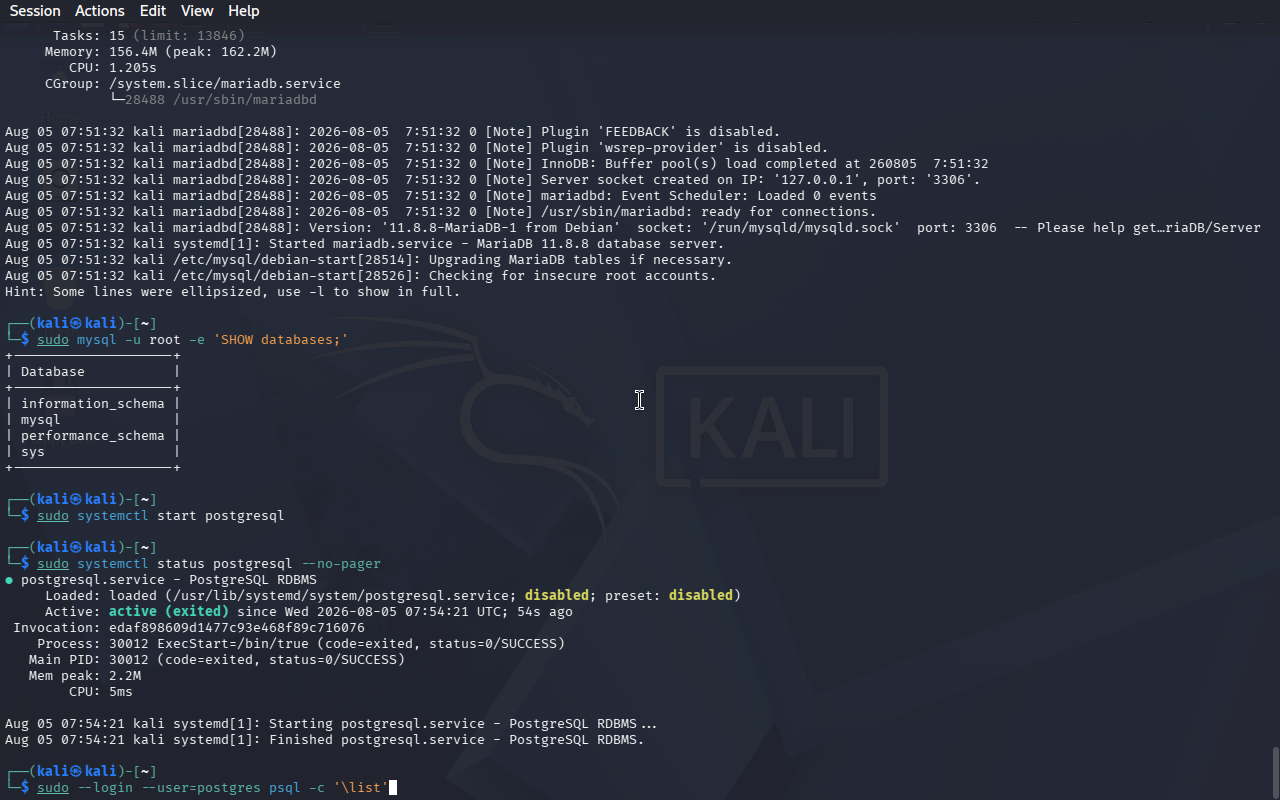Click the 'Database' table header
Viewport: 1280px width, 800px height.
[x=53, y=372]
